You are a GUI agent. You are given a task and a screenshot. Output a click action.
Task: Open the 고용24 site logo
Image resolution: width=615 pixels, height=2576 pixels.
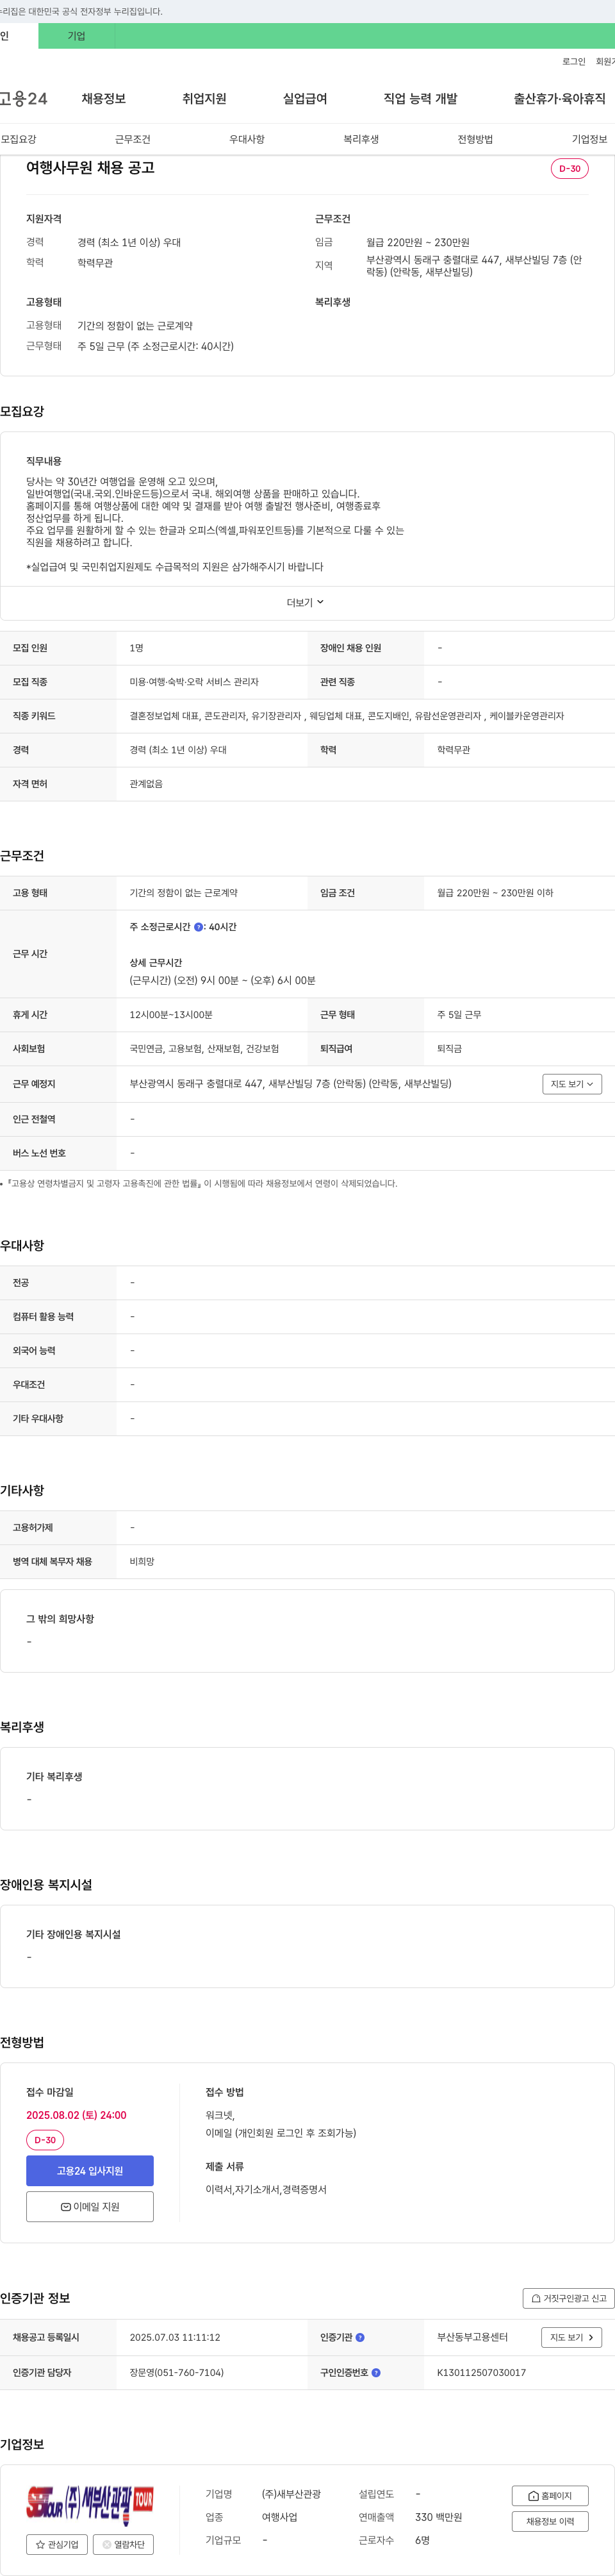23,99
